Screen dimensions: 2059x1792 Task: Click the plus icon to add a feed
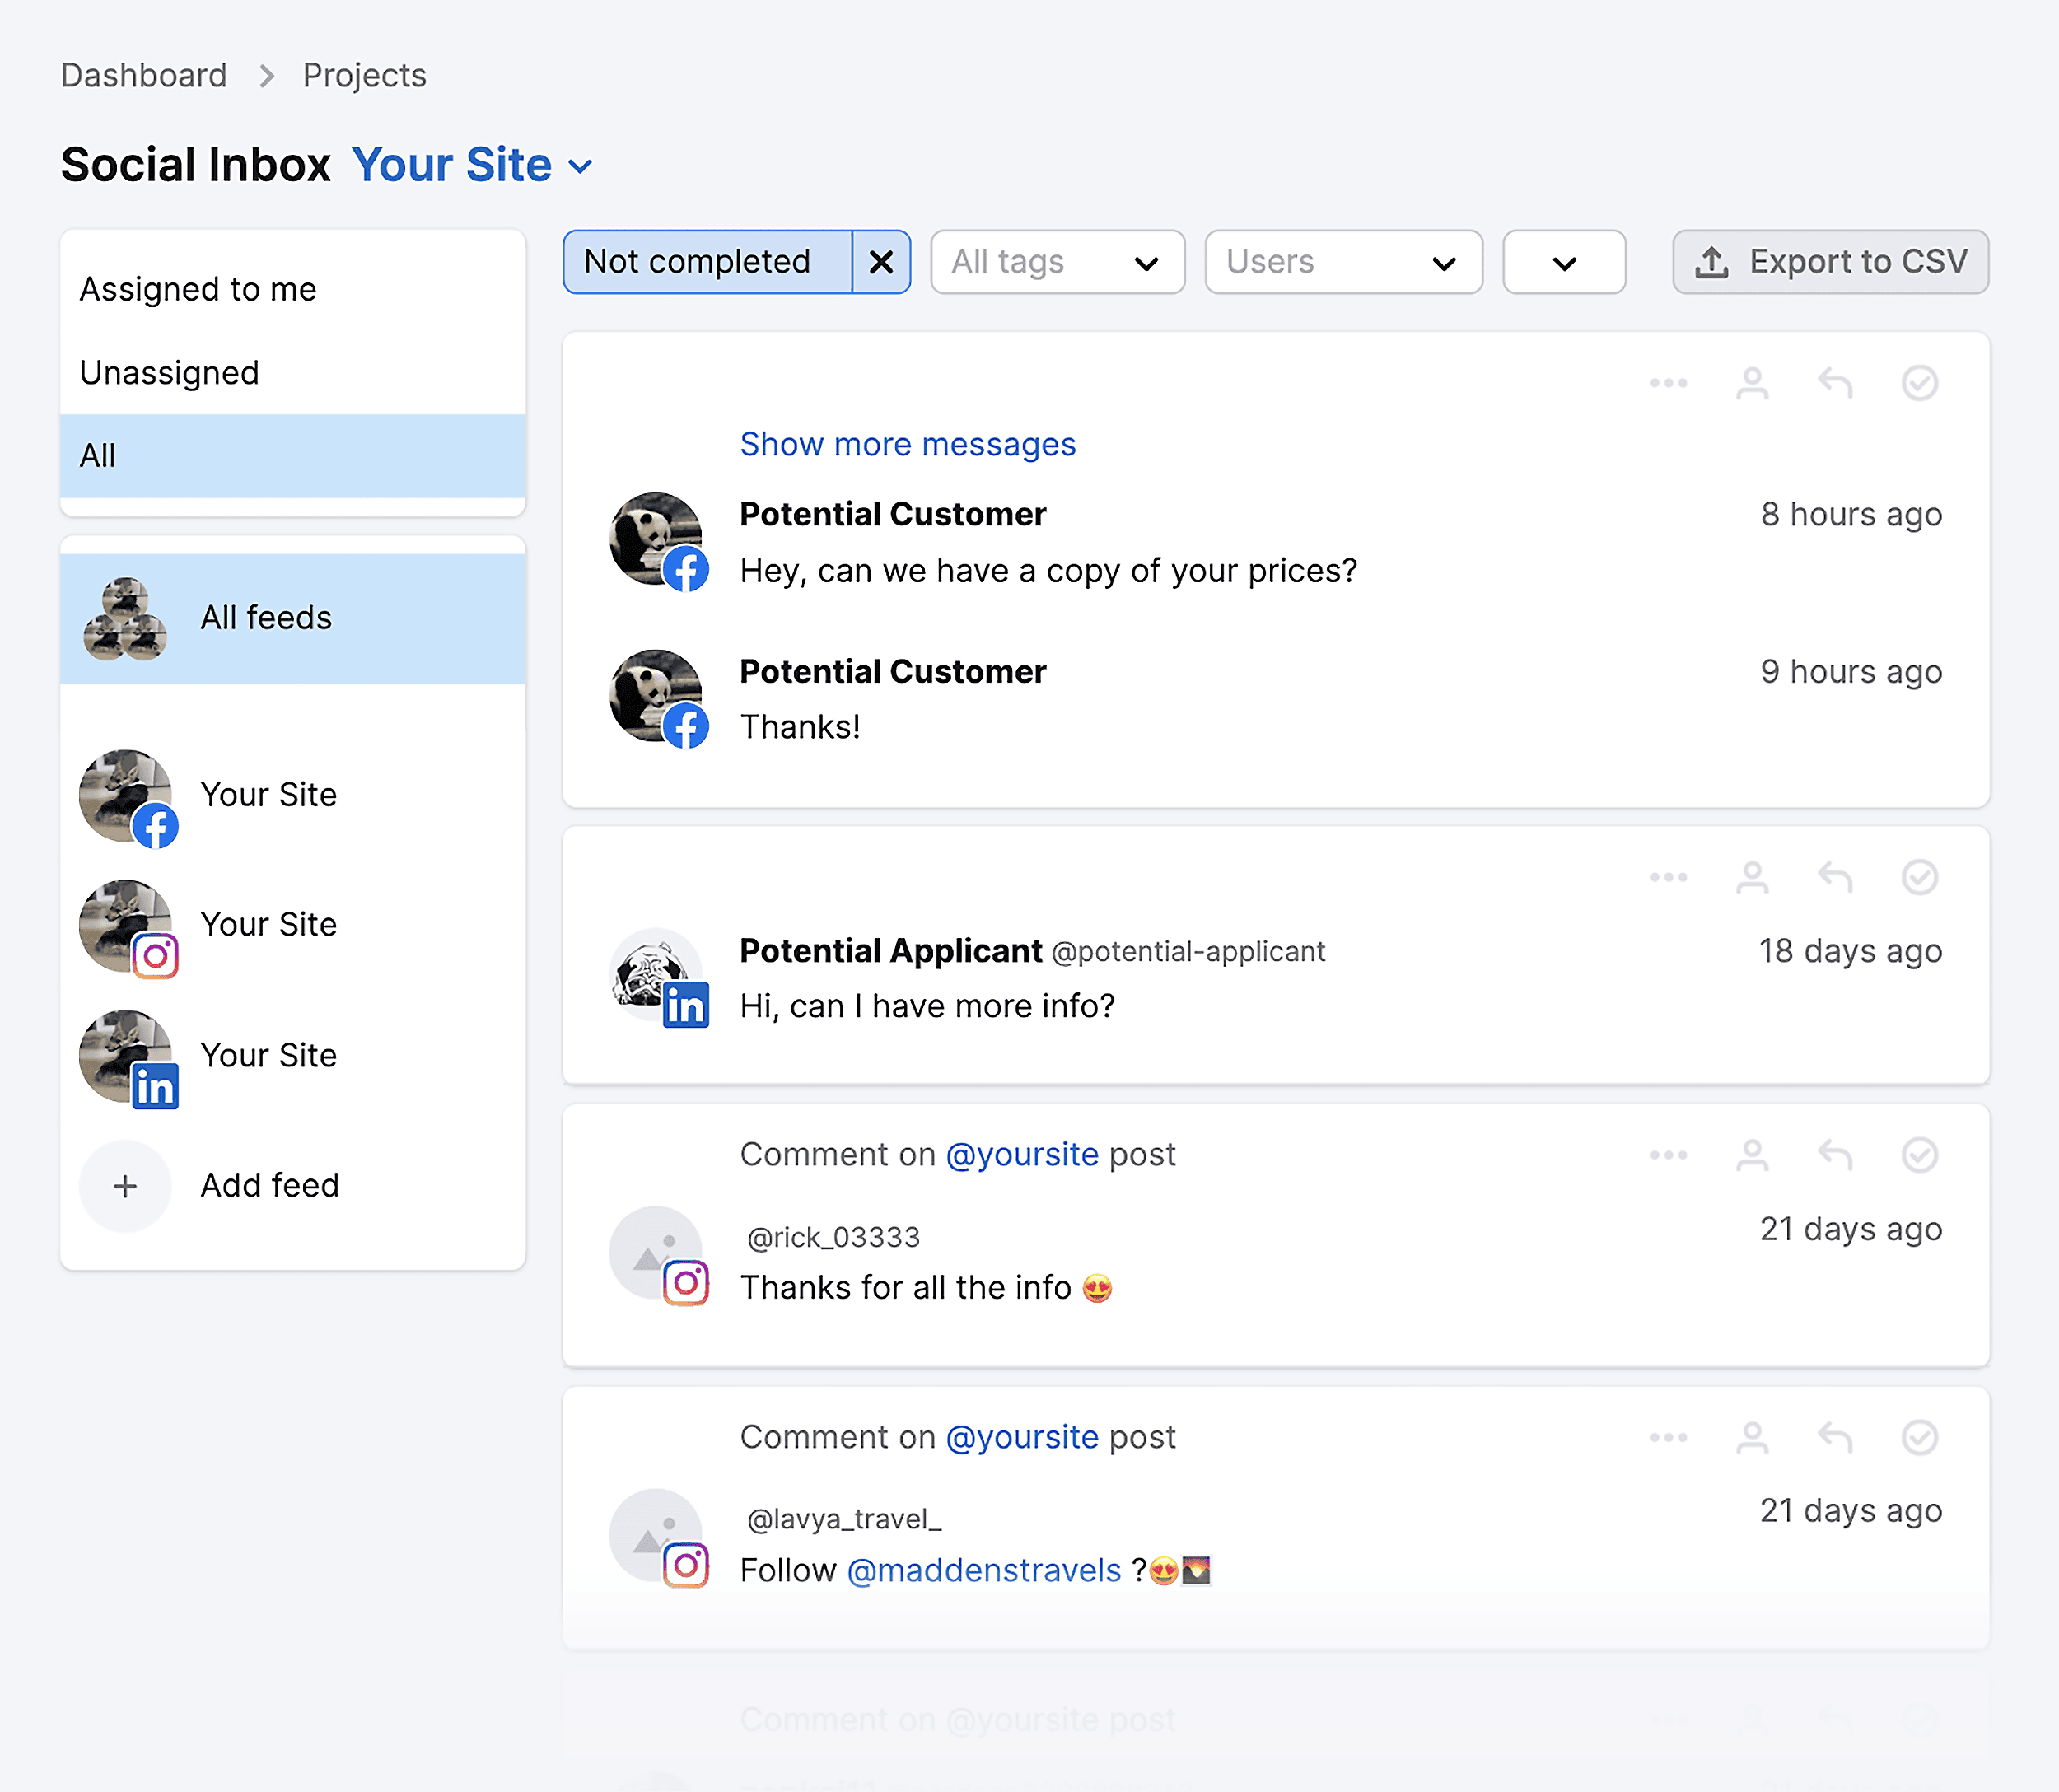[125, 1186]
